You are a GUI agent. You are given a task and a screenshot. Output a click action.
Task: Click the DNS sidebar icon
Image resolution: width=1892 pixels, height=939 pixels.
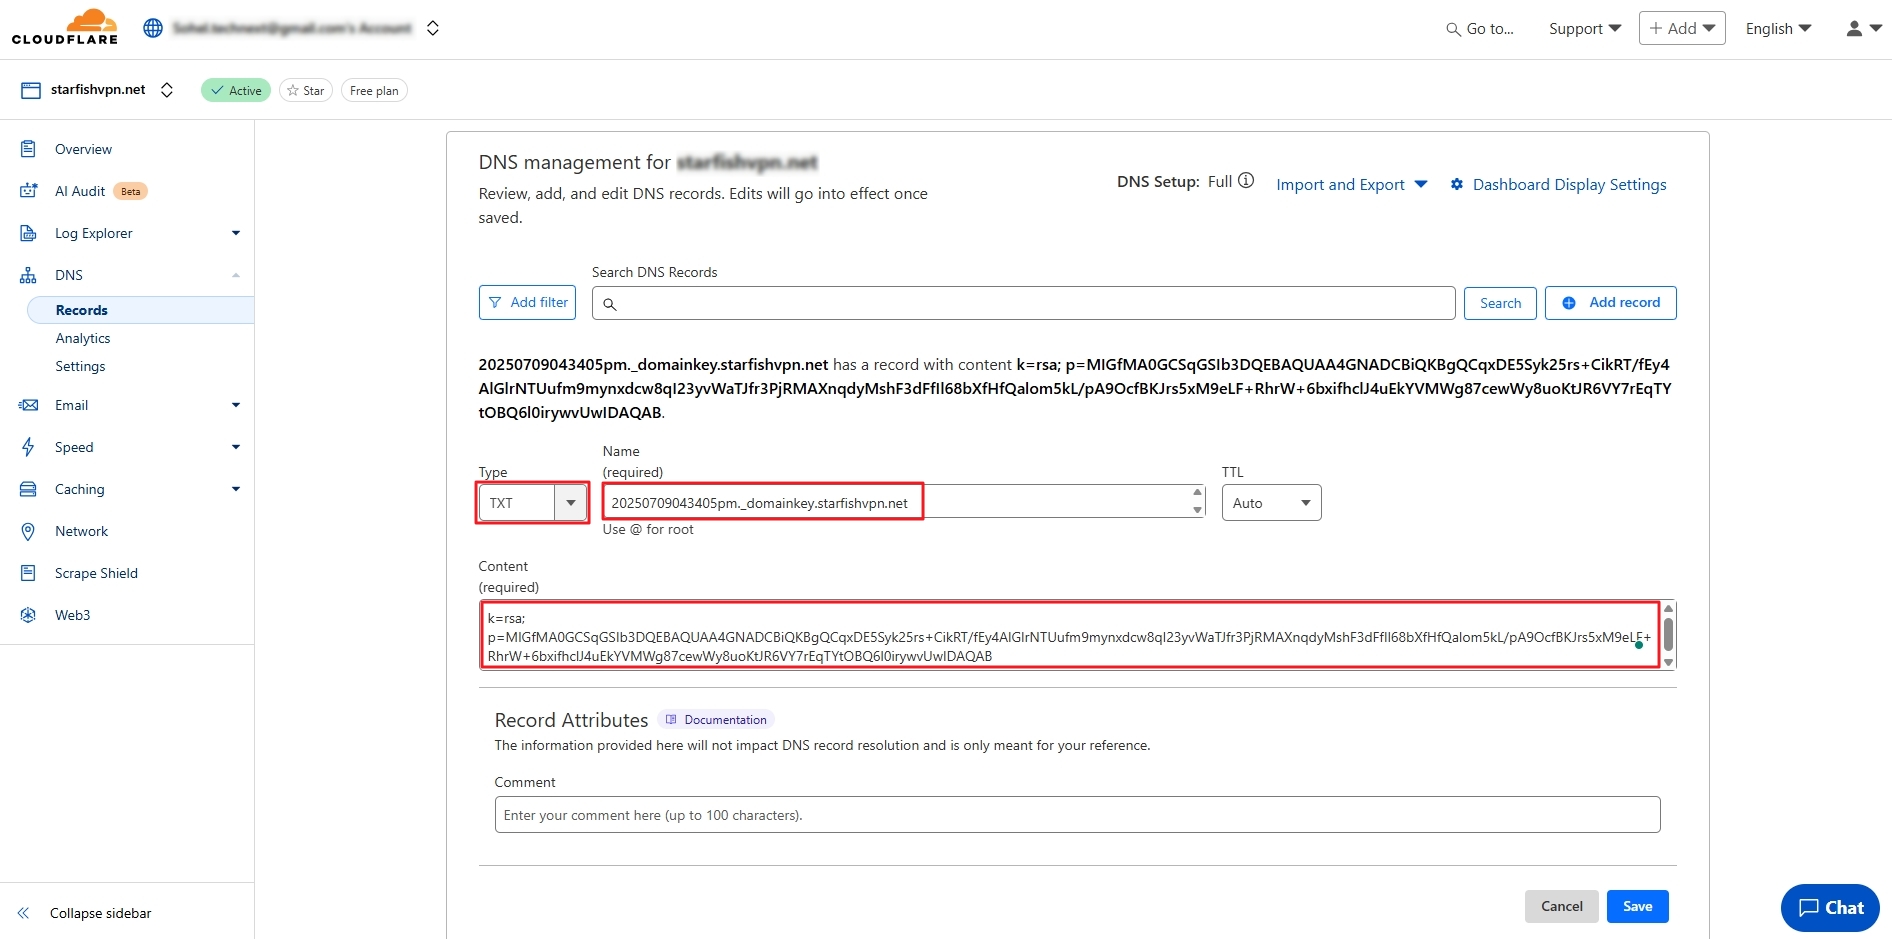pyautogui.click(x=28, y=275)
